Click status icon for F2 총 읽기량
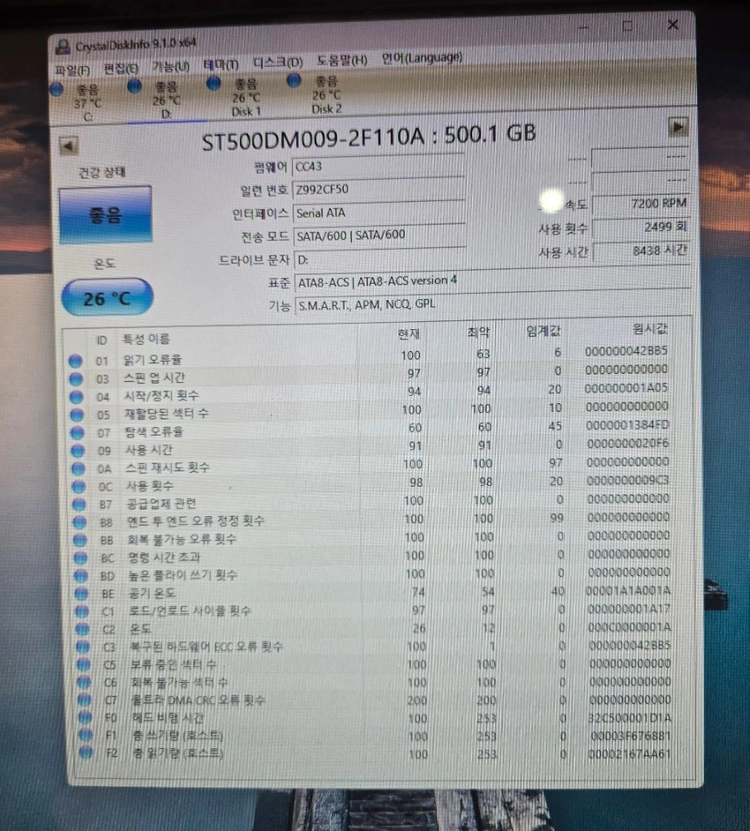 pos(86,753)
